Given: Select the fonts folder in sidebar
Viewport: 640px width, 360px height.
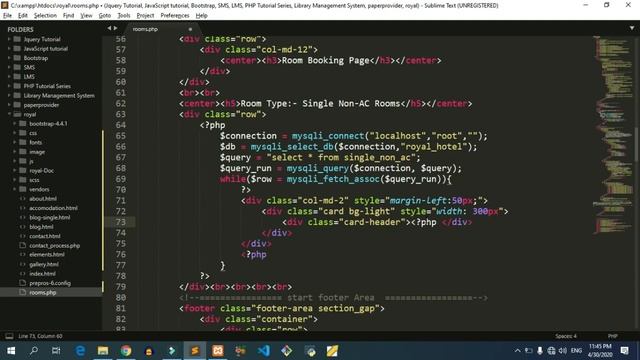Looking at the screenshot, I should (35, 142).
